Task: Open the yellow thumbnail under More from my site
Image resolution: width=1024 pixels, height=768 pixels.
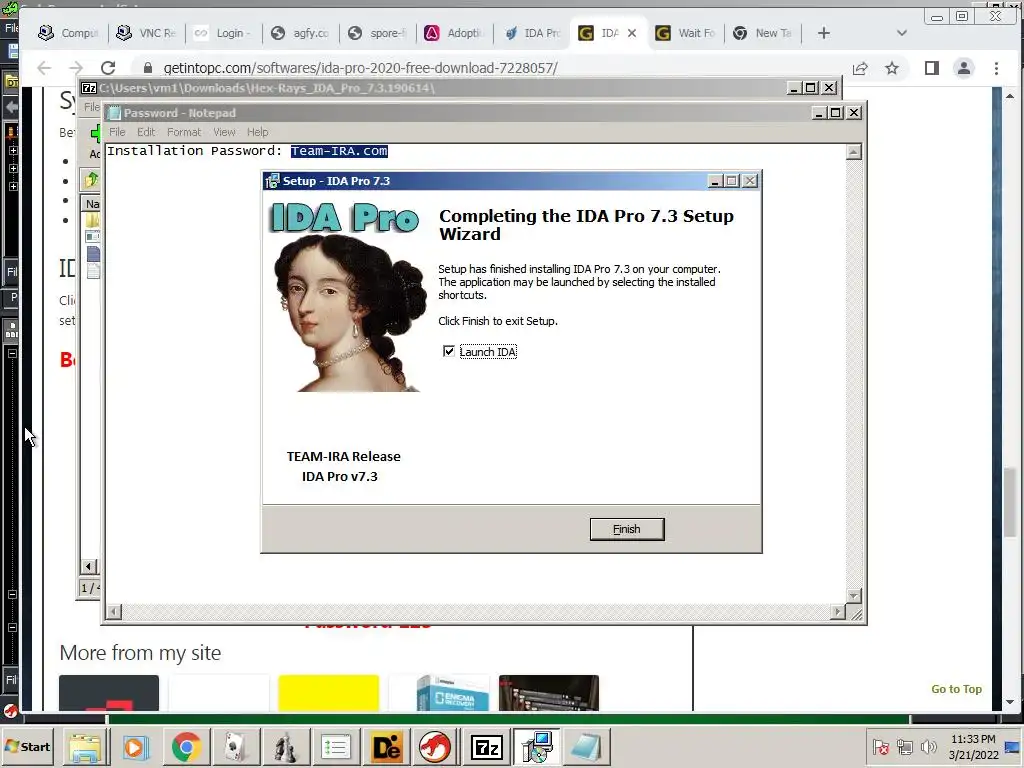Action: [328, 693]
